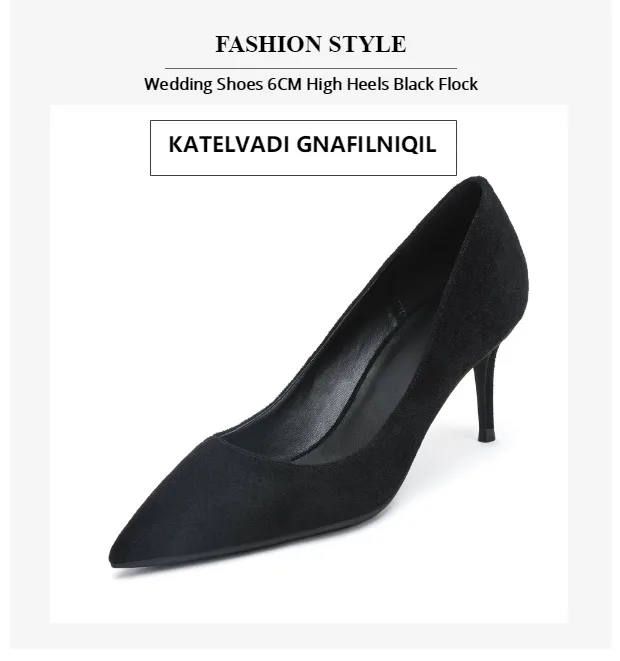
Task: Click the High Heels text in the subtitle
Action: point(348,84)
